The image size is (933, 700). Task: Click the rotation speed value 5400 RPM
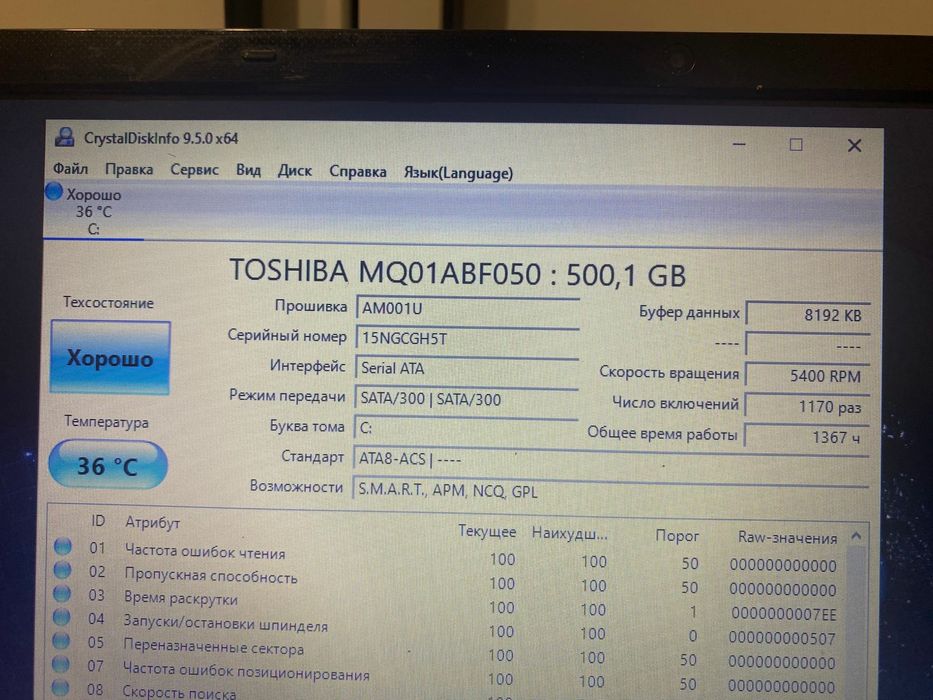tap(807, 376)
